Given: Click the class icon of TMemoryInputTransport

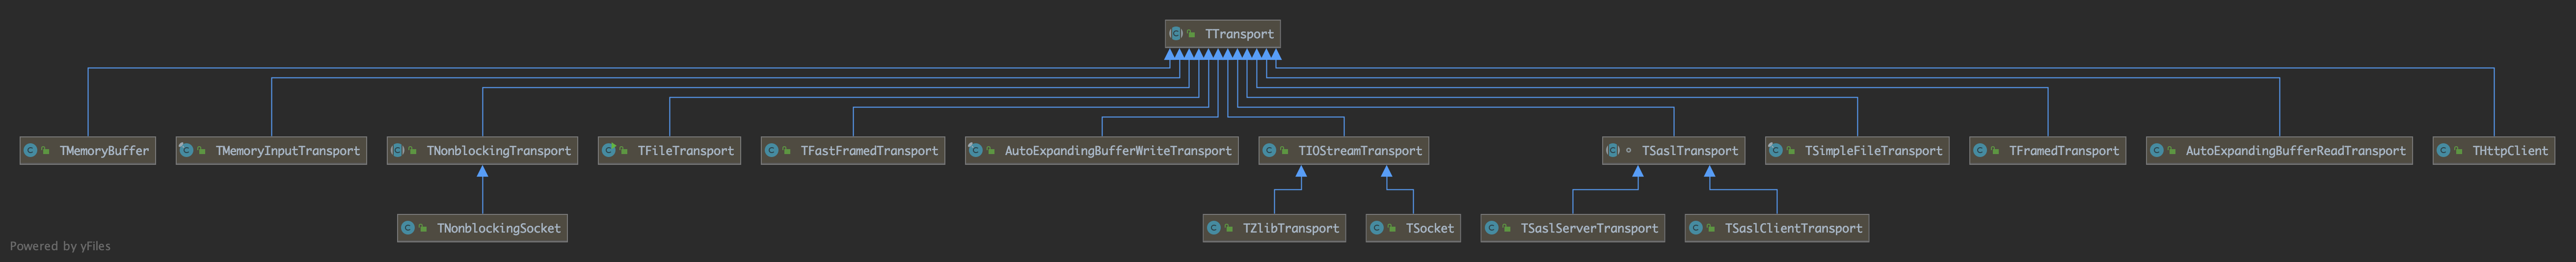Looking at the screenshot, I should click(186, 151).
